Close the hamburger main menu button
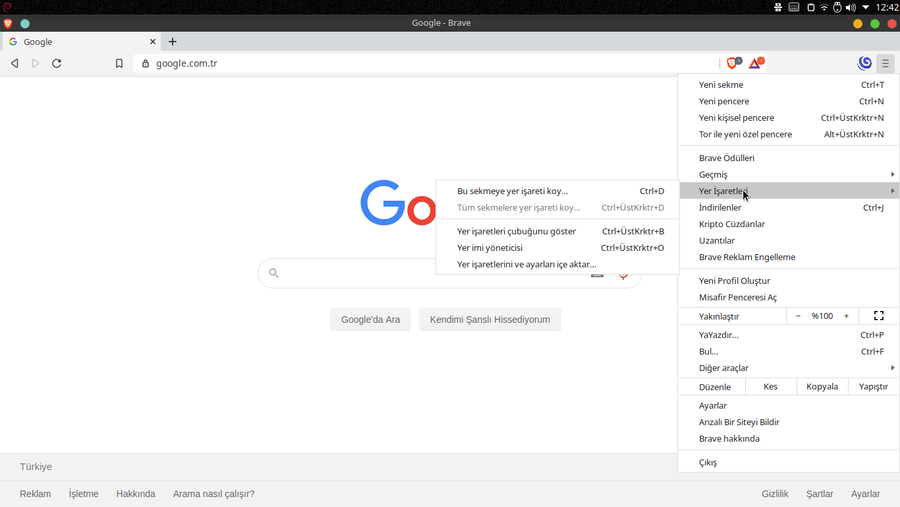 (x=886, y=63)
